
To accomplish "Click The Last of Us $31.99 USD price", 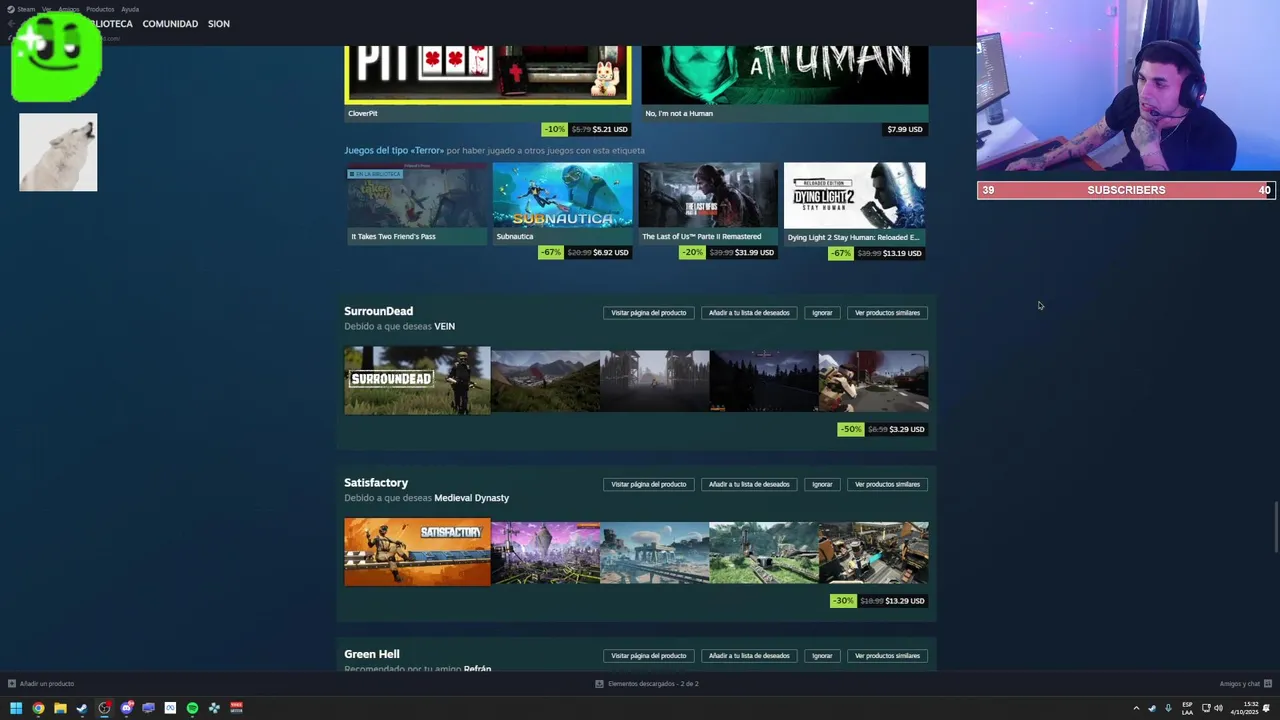I will coord(755,252).
